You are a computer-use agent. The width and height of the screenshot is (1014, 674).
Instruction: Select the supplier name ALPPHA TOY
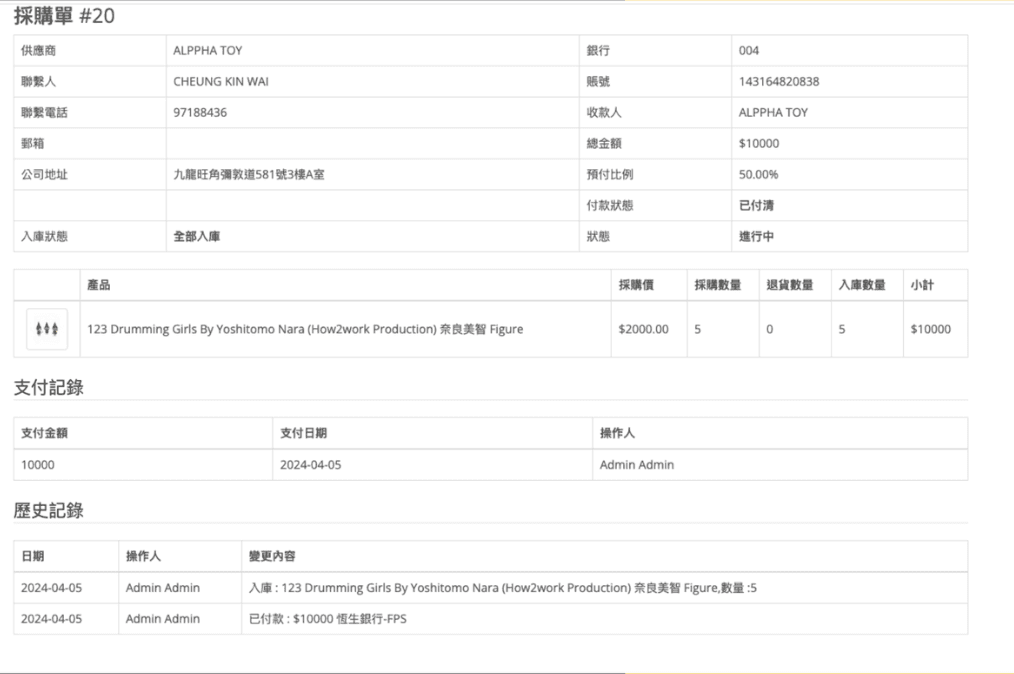click(208, 51)
